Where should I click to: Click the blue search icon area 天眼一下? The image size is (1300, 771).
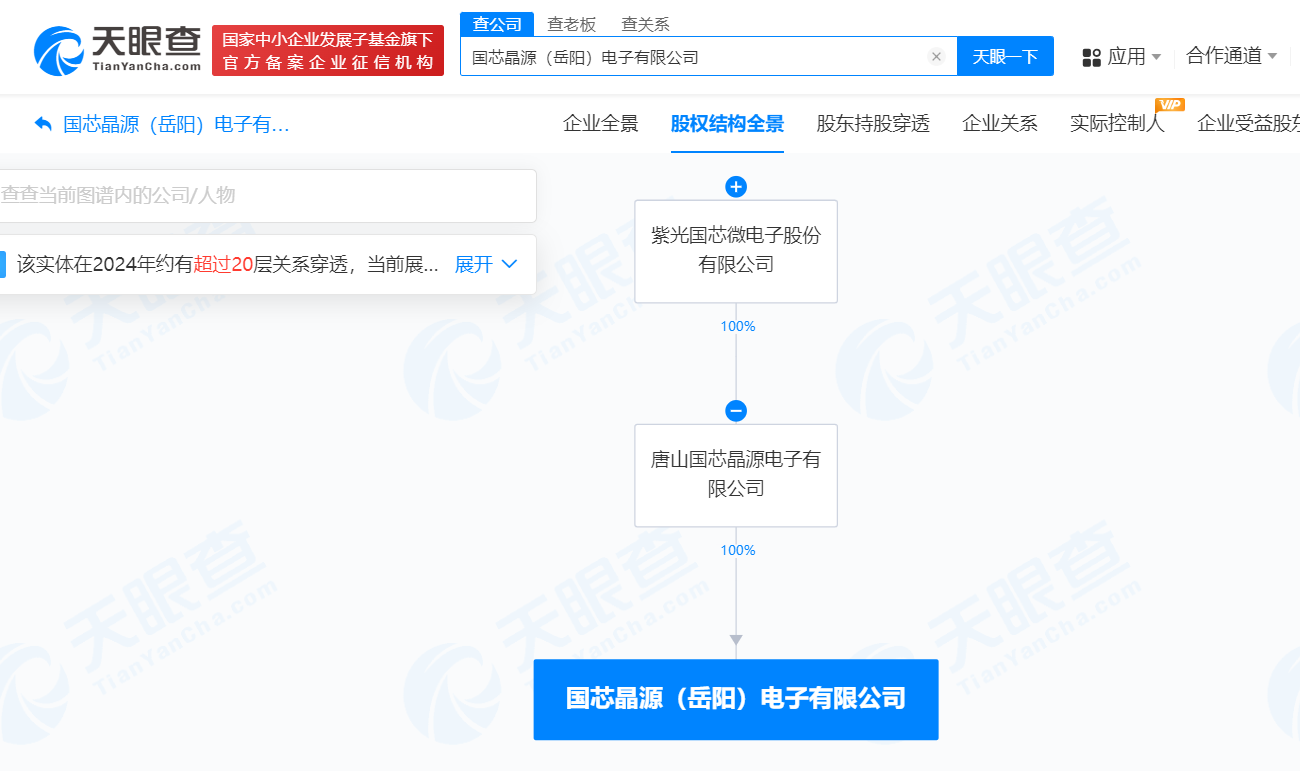coord(1005,56)
